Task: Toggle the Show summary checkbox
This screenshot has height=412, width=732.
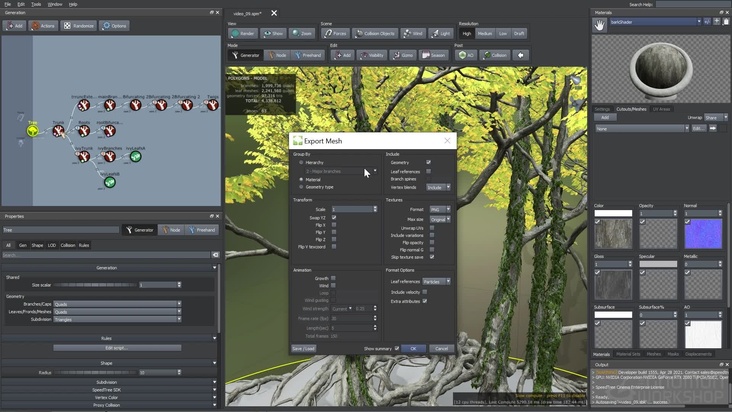Action: click(397, 349)
